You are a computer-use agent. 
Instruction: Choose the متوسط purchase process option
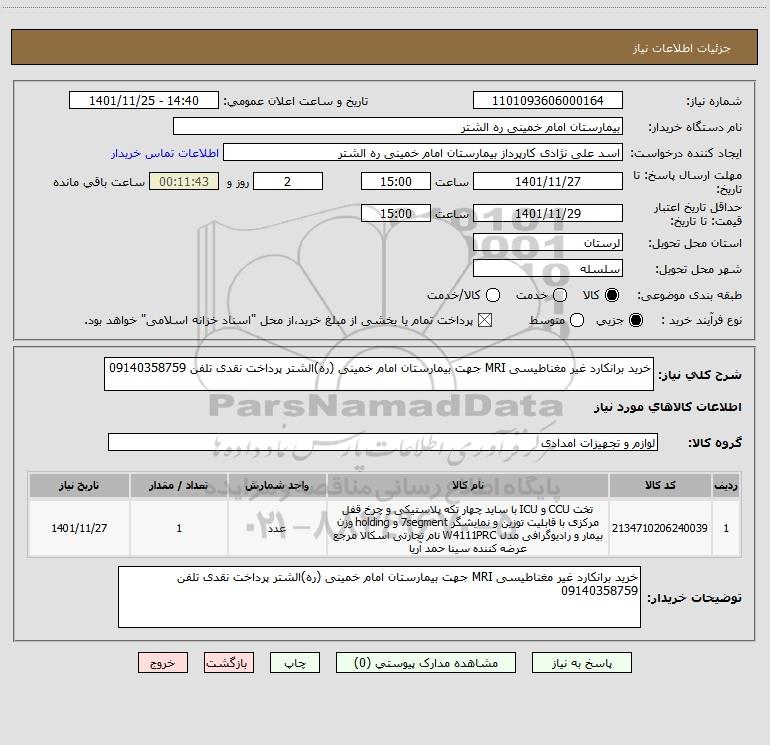[x=577, y=320]
